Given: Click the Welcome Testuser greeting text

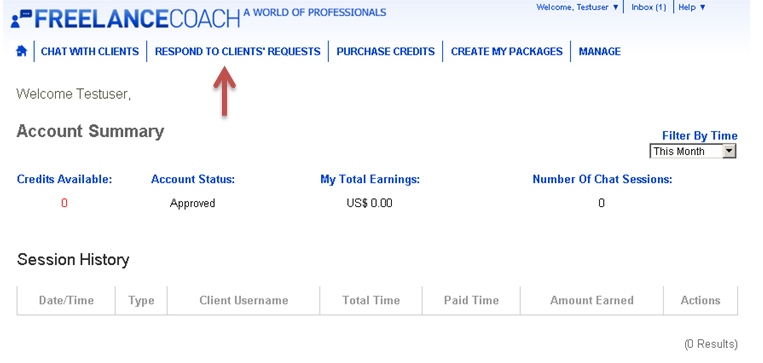Looking at the screenshot, I should click(73, 93).
